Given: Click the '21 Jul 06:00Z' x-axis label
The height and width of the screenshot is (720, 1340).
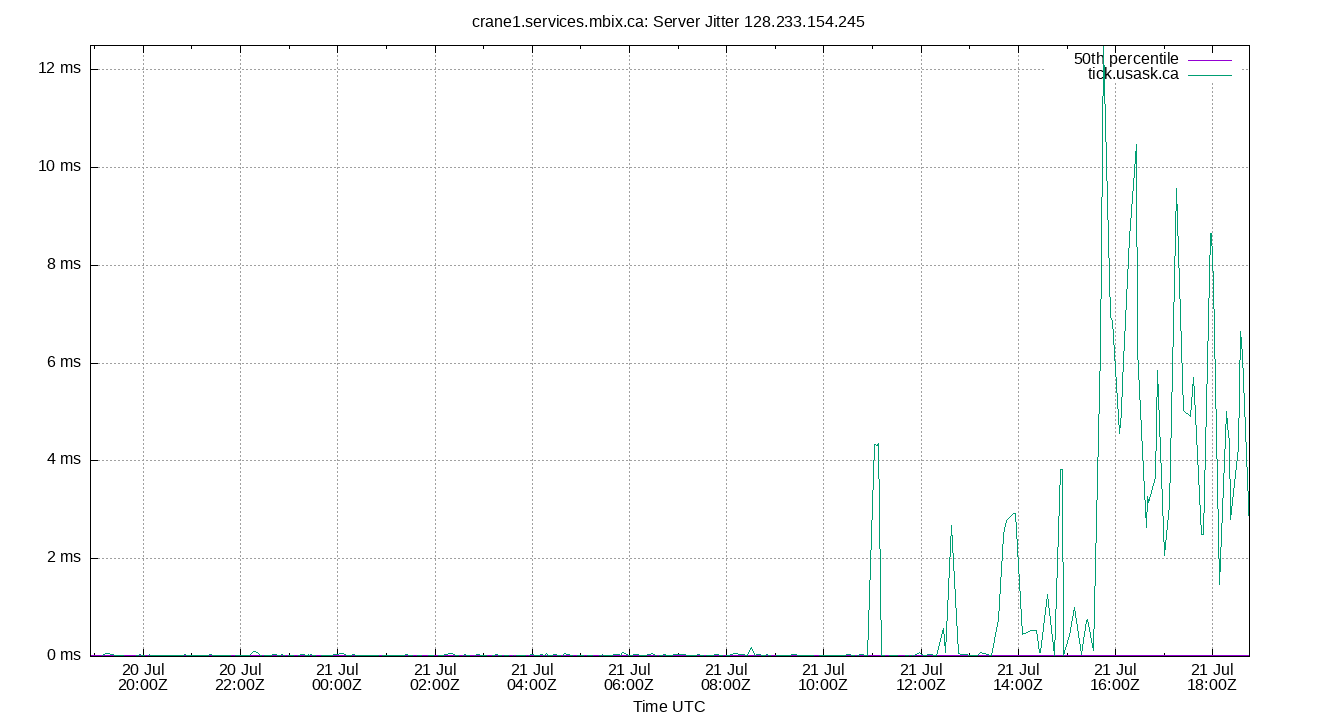Looking at the screenshot, I should (x=629, y=677).
